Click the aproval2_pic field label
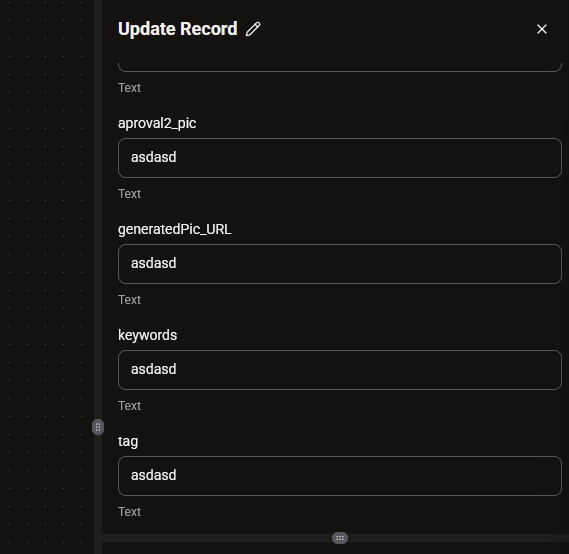The image size is (569, 554). pyautogui.click(x=157, y=123)
